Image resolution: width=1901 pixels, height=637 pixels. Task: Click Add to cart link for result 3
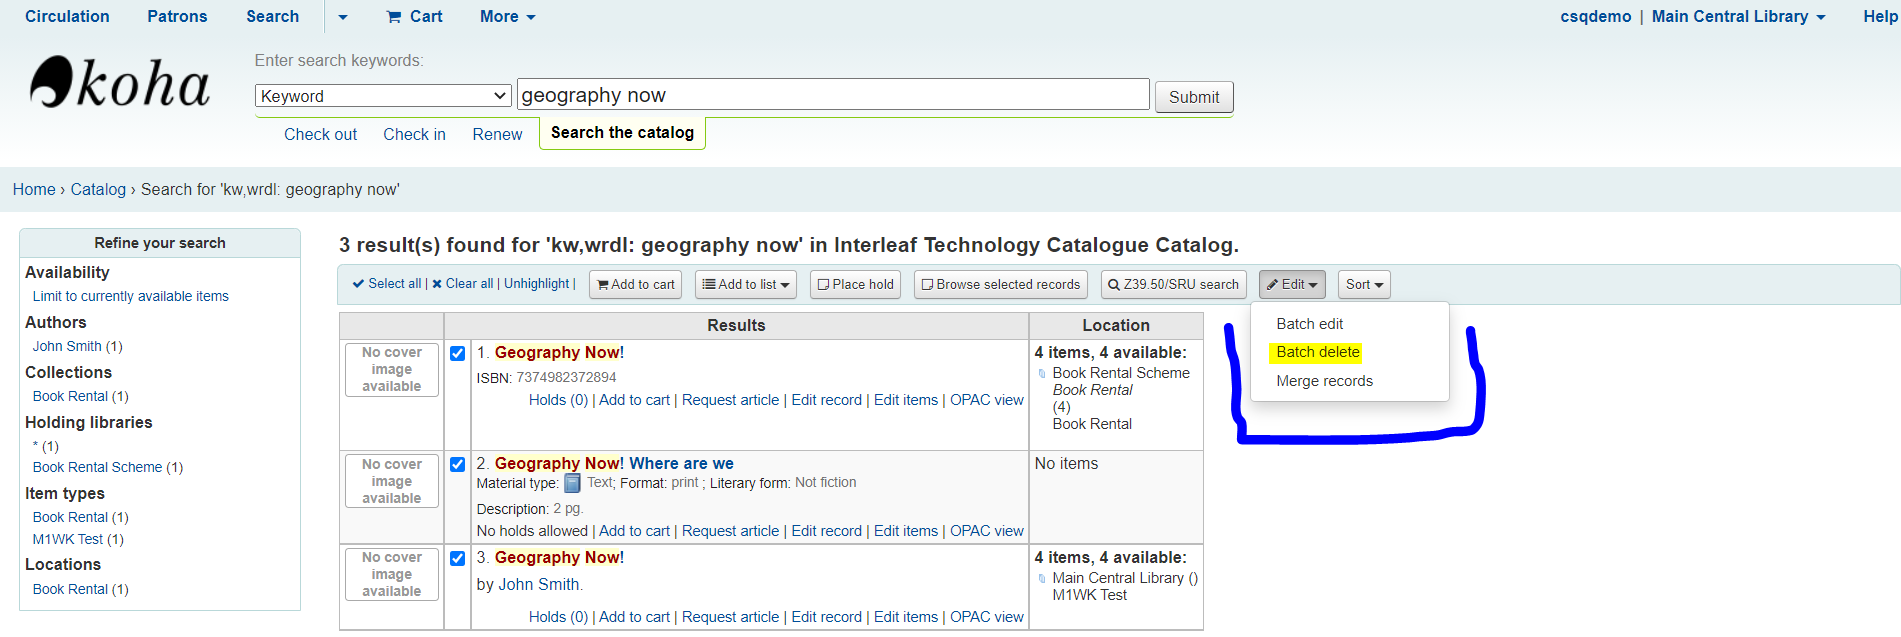tap(634, 617)
